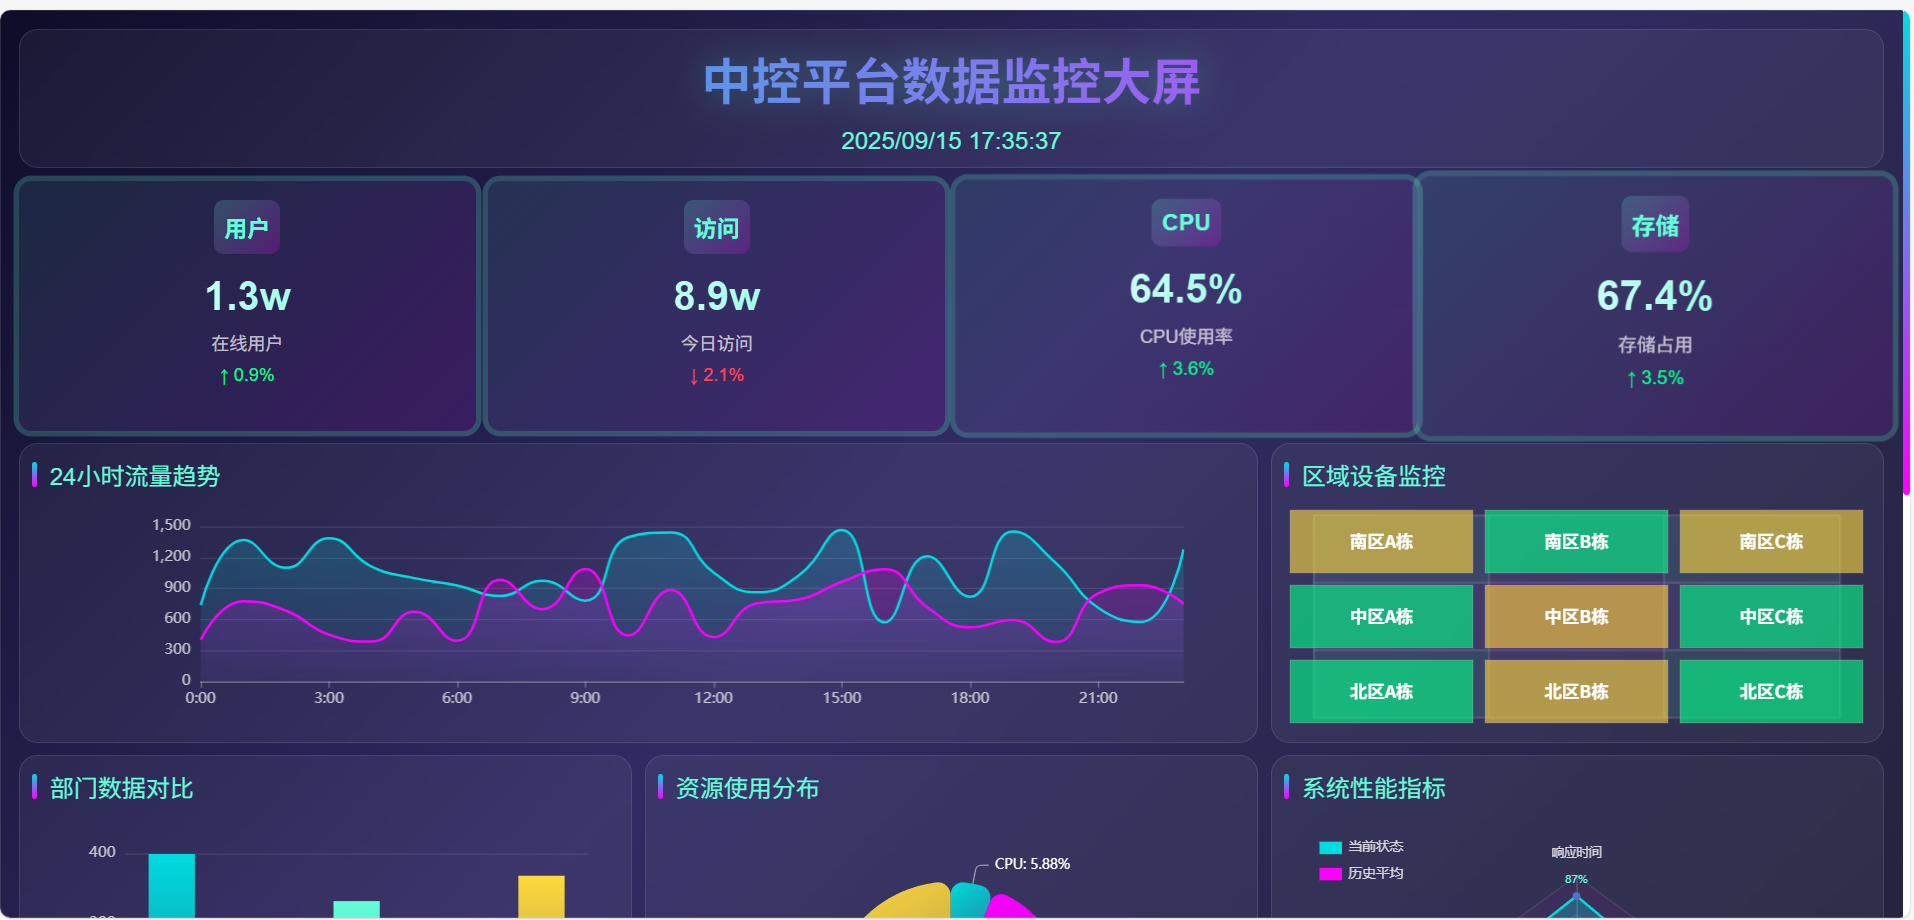The image size is (1914, 920).
Task: Click the ↑3.5% storage change indicator
Action: point(1655,378)
